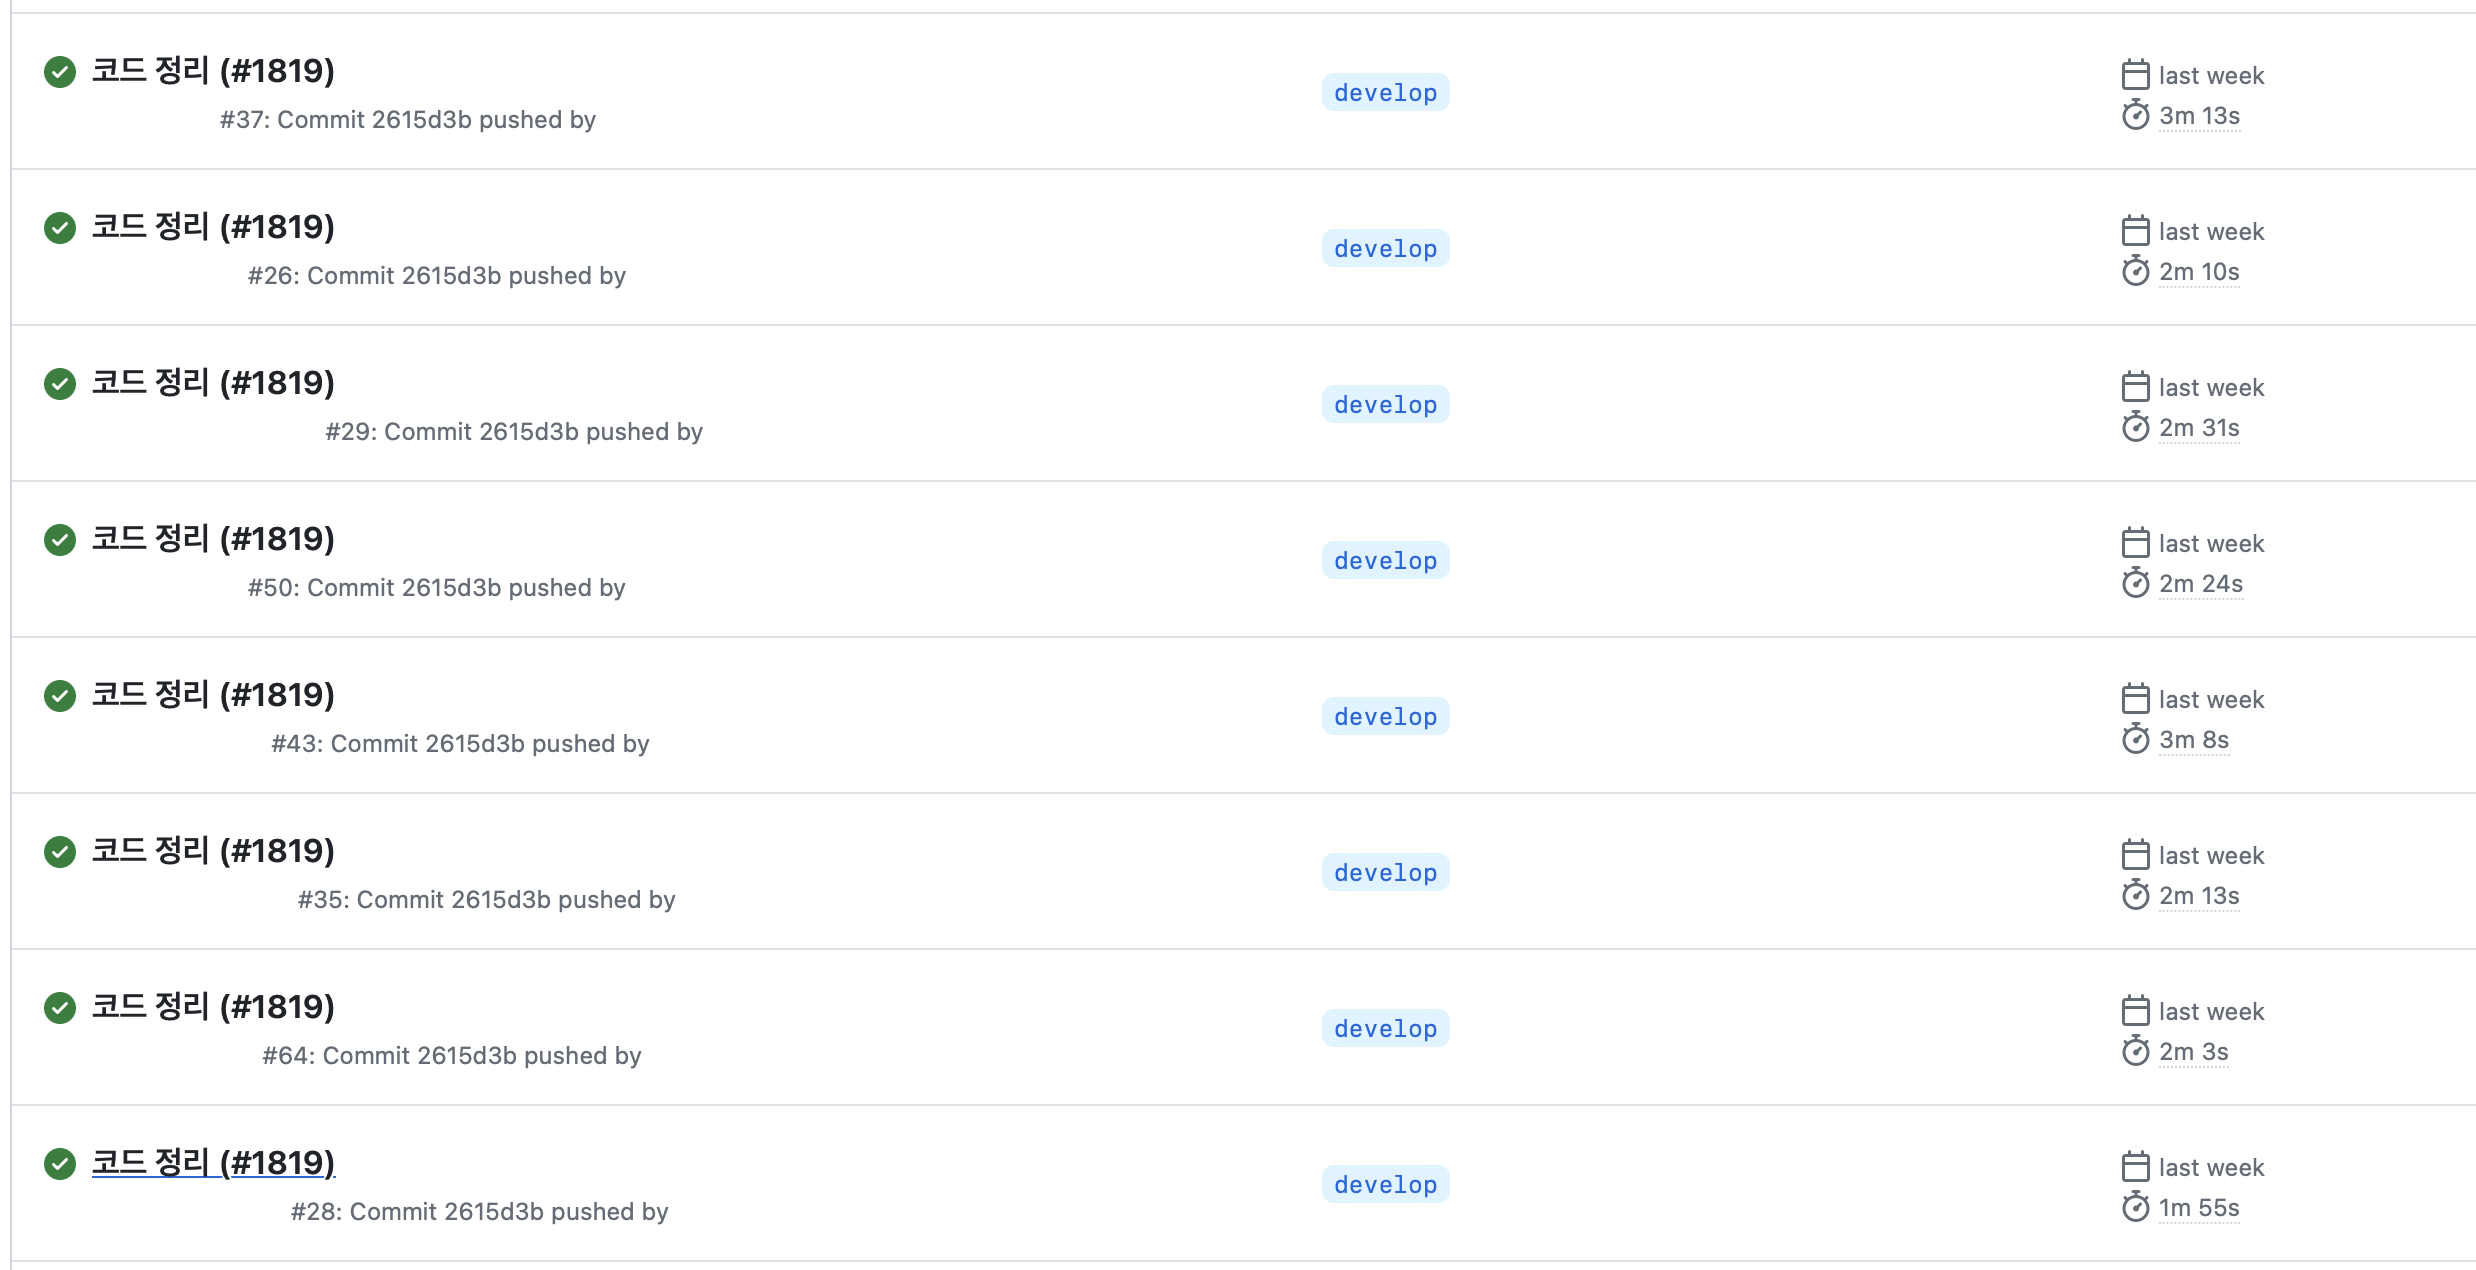Viewport: 2476px width, 1270px height.
Task: Open the underlined 코드 정리 (#1819) run #28
Action: [x=213, y=1163]
